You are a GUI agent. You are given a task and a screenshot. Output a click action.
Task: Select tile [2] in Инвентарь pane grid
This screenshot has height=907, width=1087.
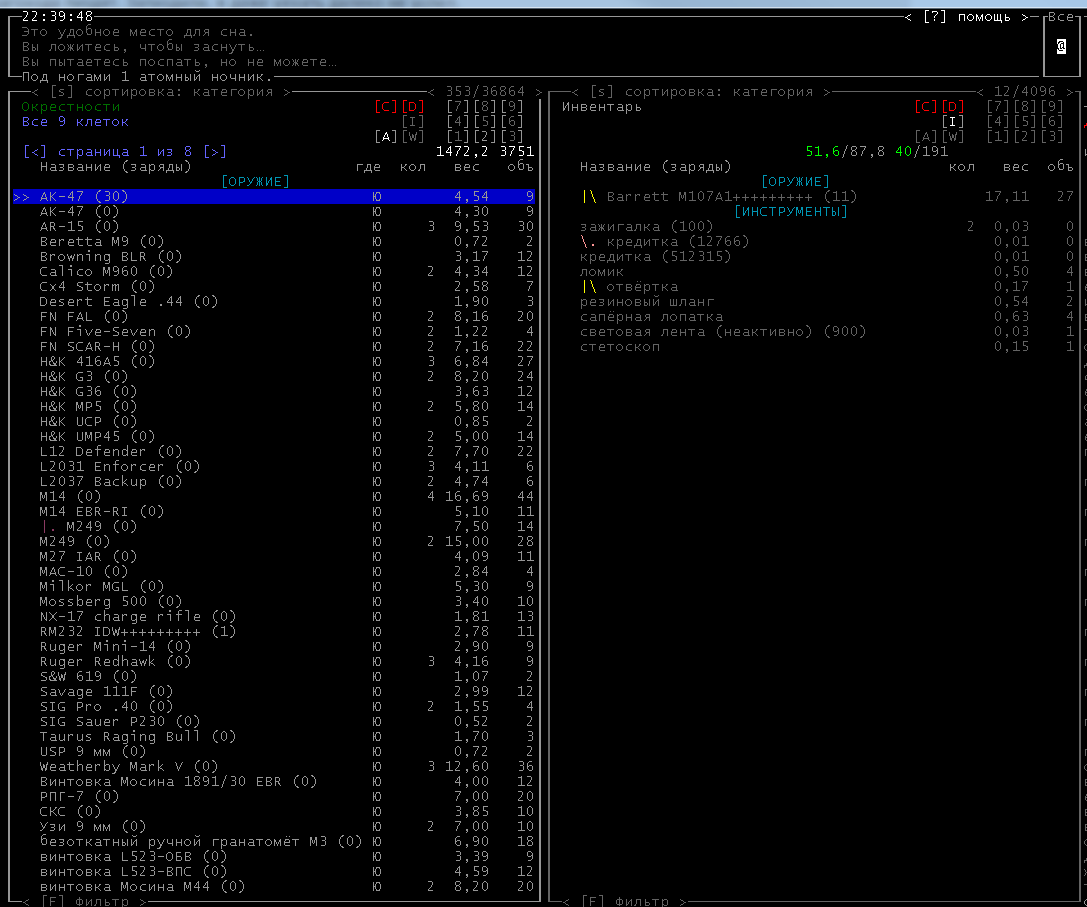click(x=1025, y=137)
